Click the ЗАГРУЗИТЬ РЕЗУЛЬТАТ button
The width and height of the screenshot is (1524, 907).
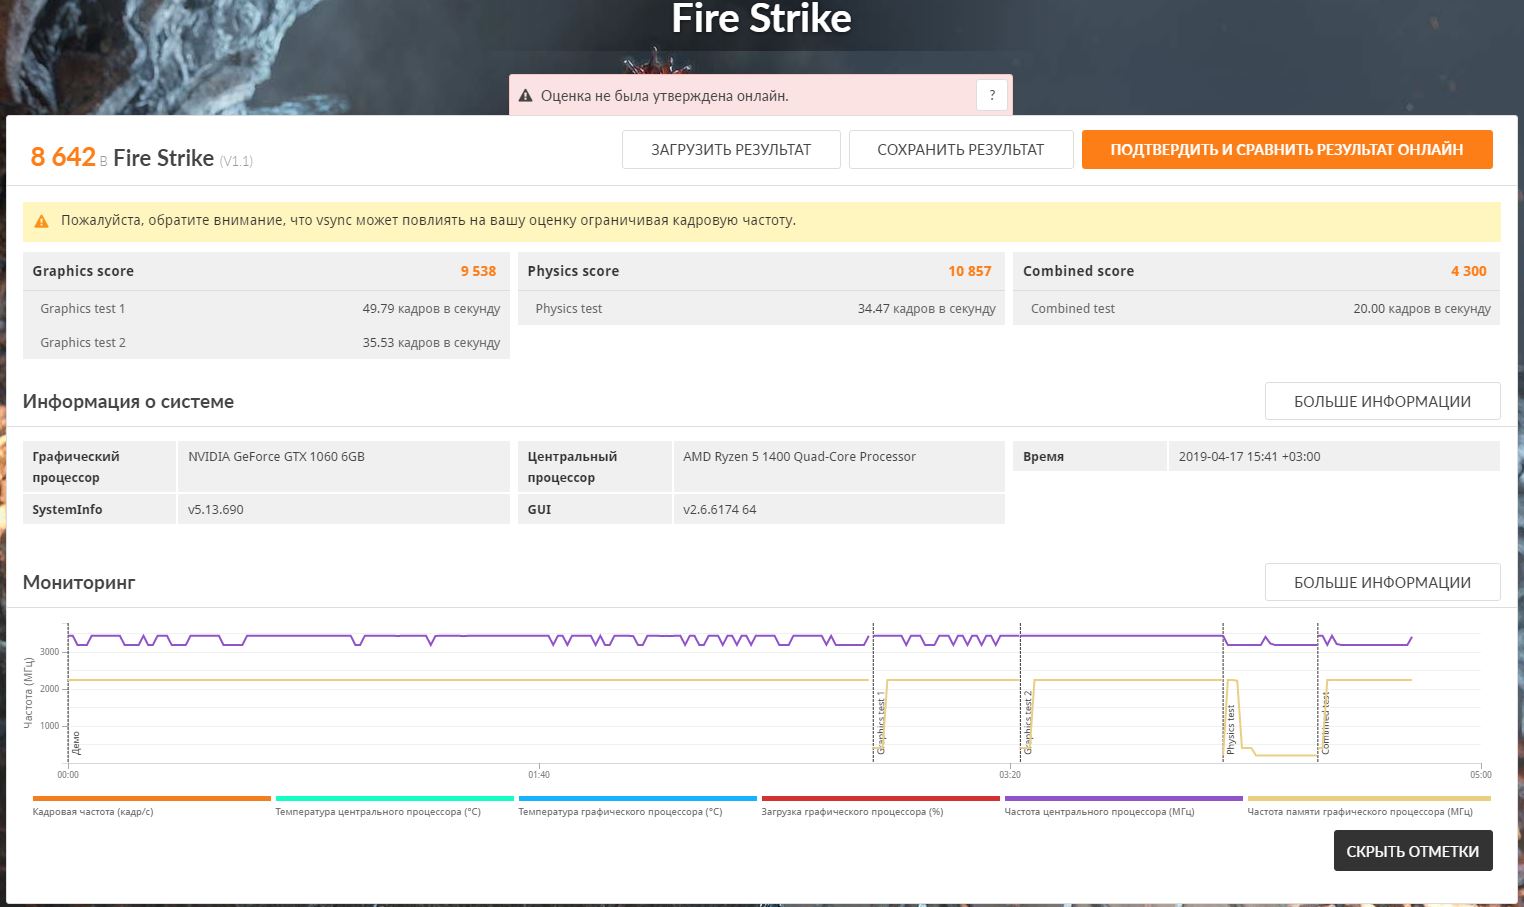click(x=731, y=150)
